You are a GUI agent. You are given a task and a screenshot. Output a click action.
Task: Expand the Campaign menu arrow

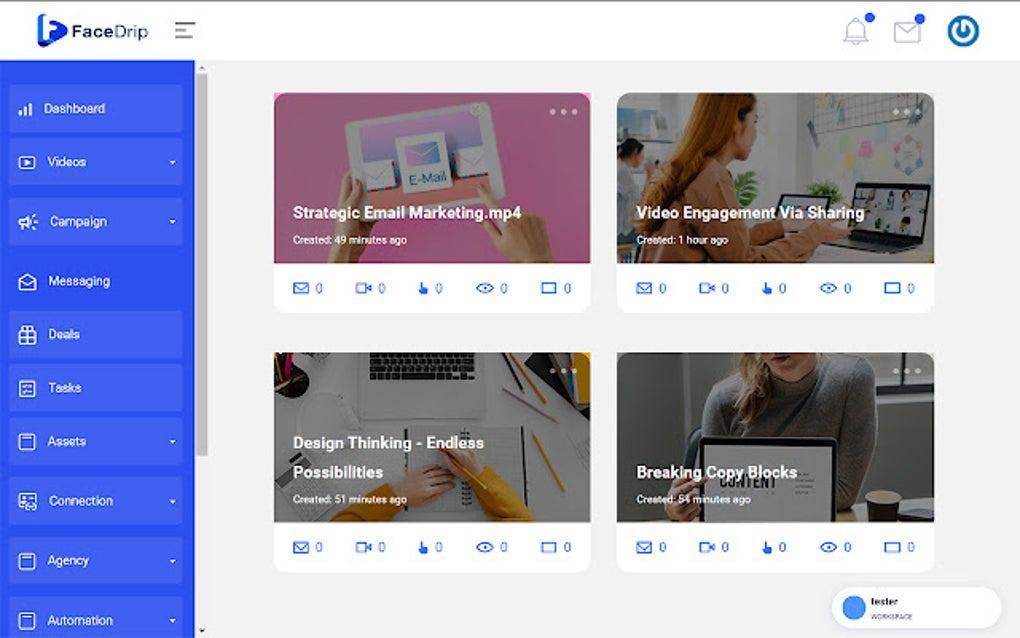tap(172, 222)
